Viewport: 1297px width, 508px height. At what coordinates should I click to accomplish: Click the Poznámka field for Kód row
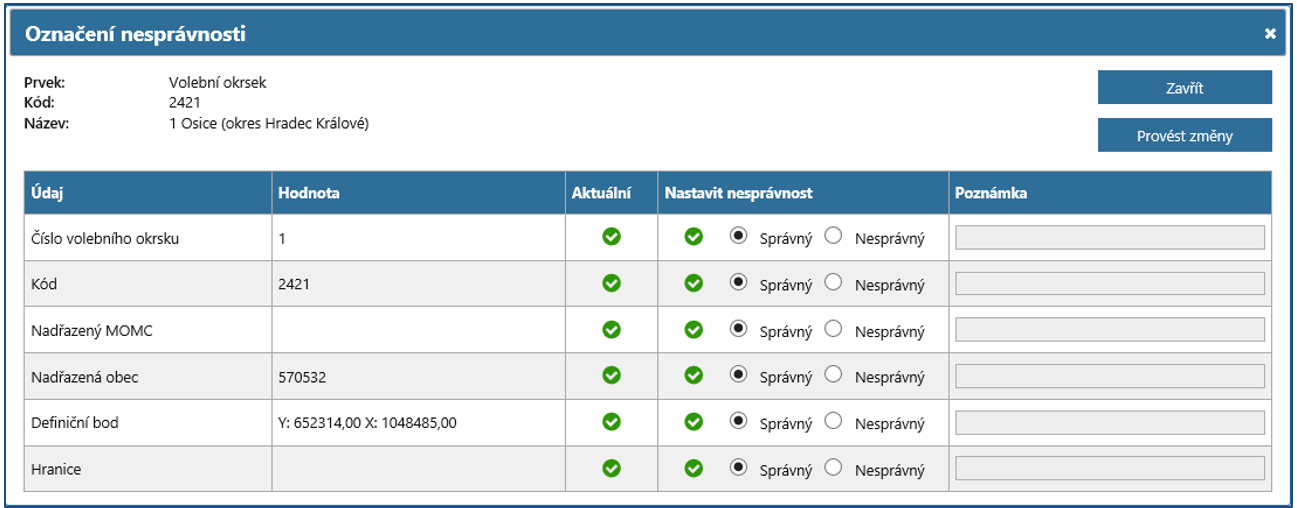(1110, 284)
